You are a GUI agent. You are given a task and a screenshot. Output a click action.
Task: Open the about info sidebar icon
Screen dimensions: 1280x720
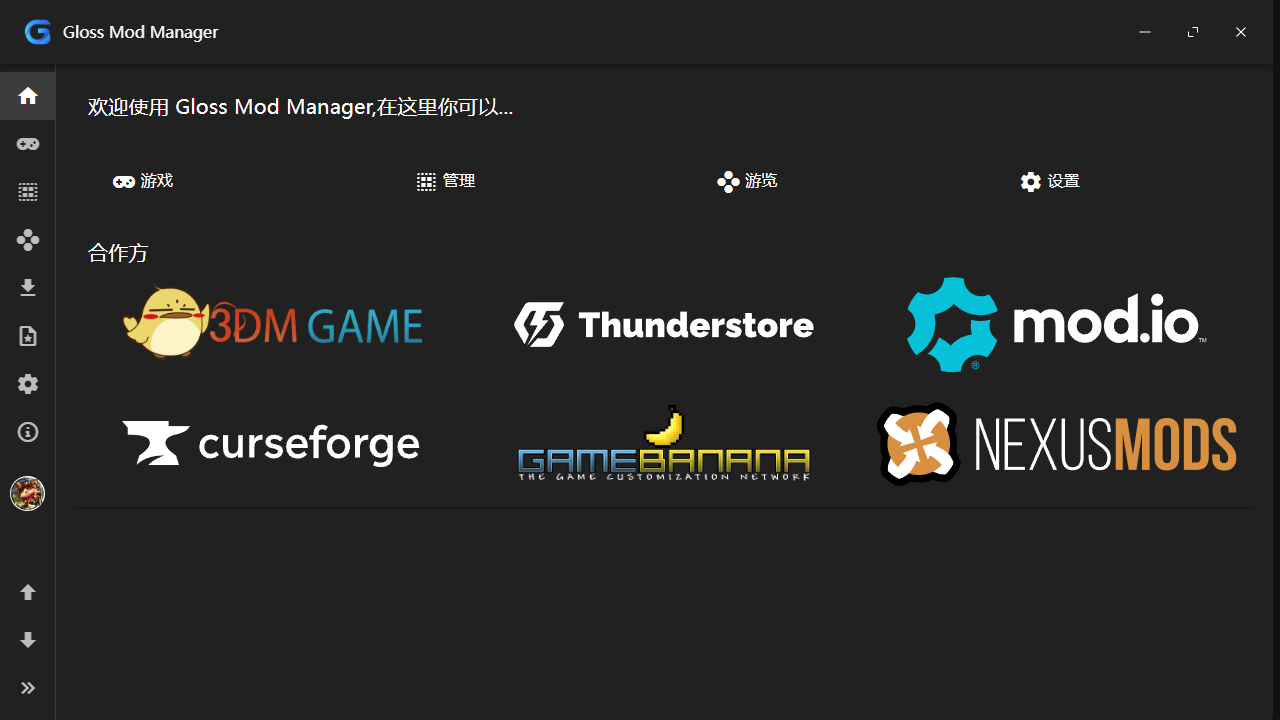pyautogui.click(x=28, y=432)
